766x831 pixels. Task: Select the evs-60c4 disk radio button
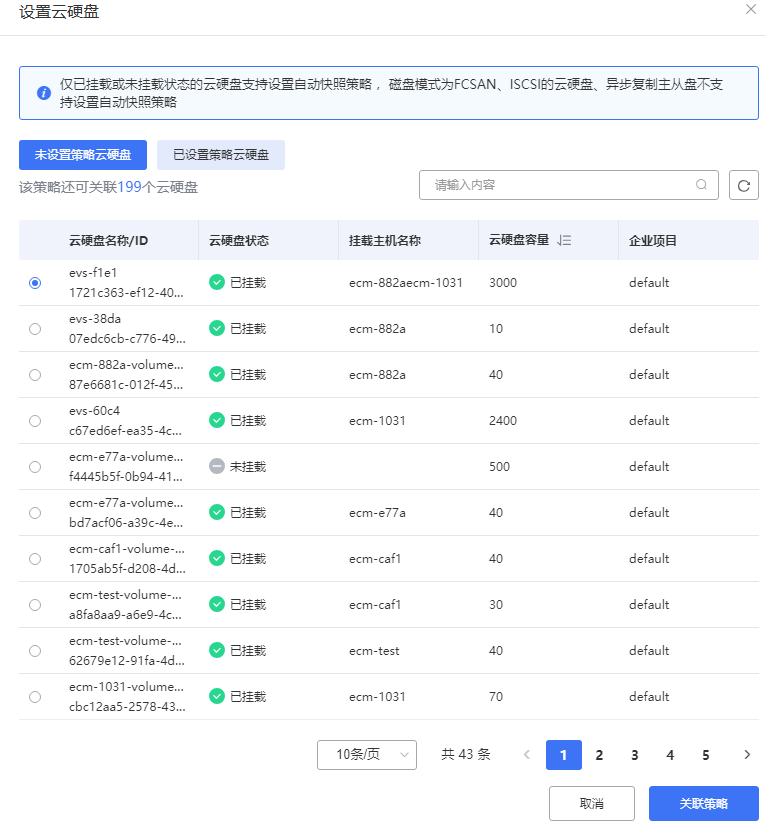[35, 421]
